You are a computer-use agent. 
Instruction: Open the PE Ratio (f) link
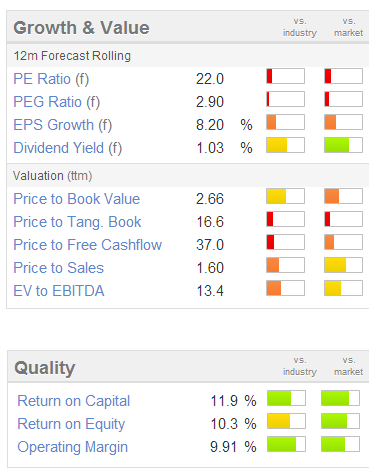51,79
